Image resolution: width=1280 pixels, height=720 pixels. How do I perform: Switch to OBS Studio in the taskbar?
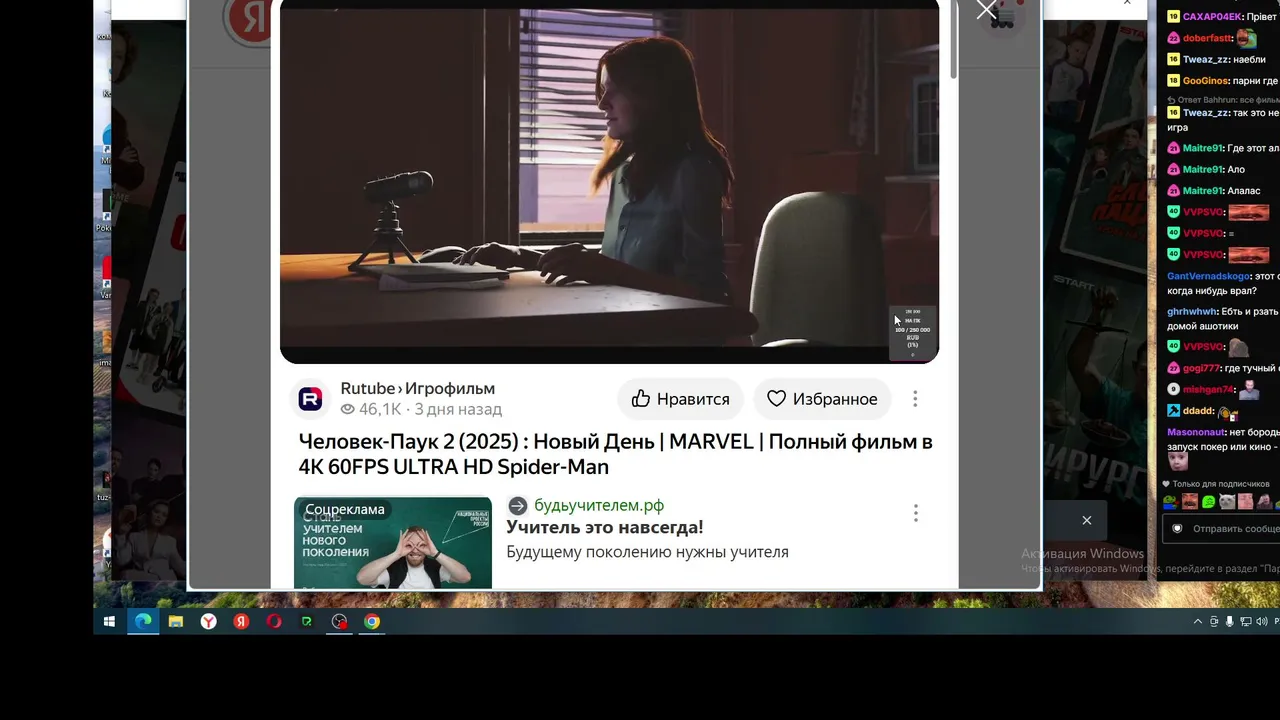[340, 621]
